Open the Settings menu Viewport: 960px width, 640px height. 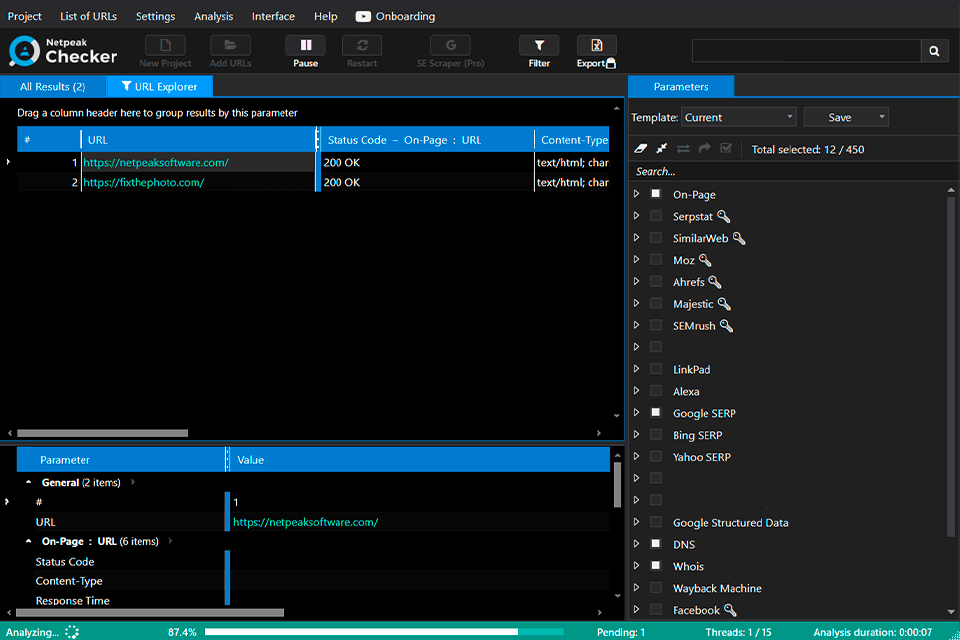[156, 17]
